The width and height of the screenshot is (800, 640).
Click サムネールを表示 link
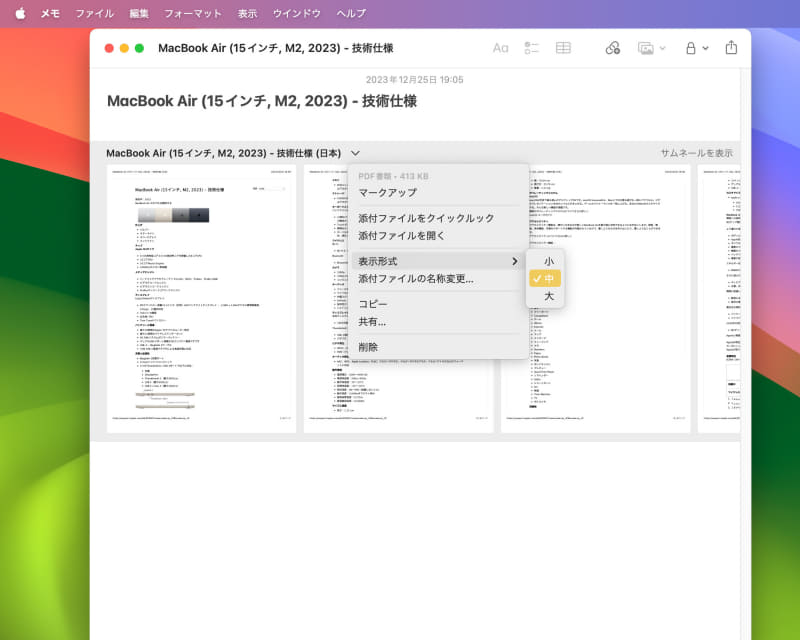pyautogui.click(x=696, y=153)
